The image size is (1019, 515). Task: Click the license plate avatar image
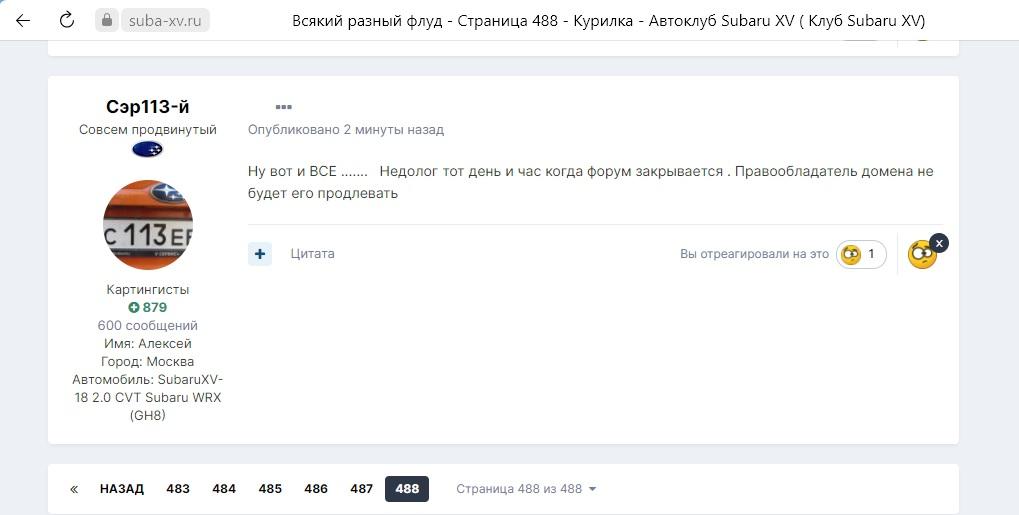point(148,225)
